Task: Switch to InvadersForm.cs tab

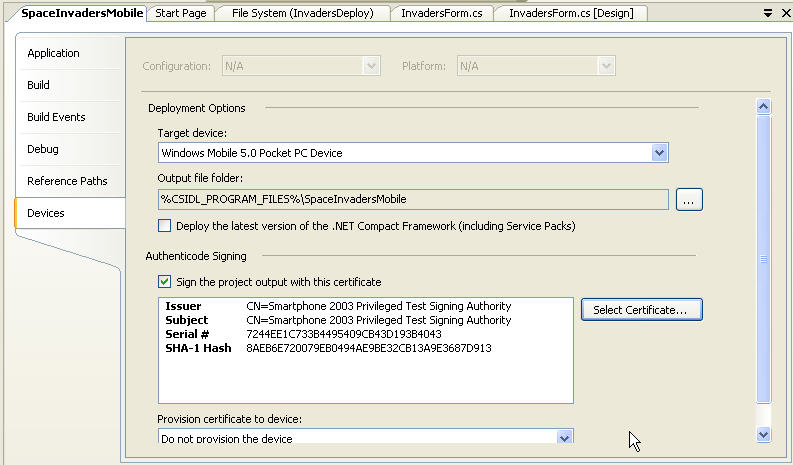Action: pos(442,13)
